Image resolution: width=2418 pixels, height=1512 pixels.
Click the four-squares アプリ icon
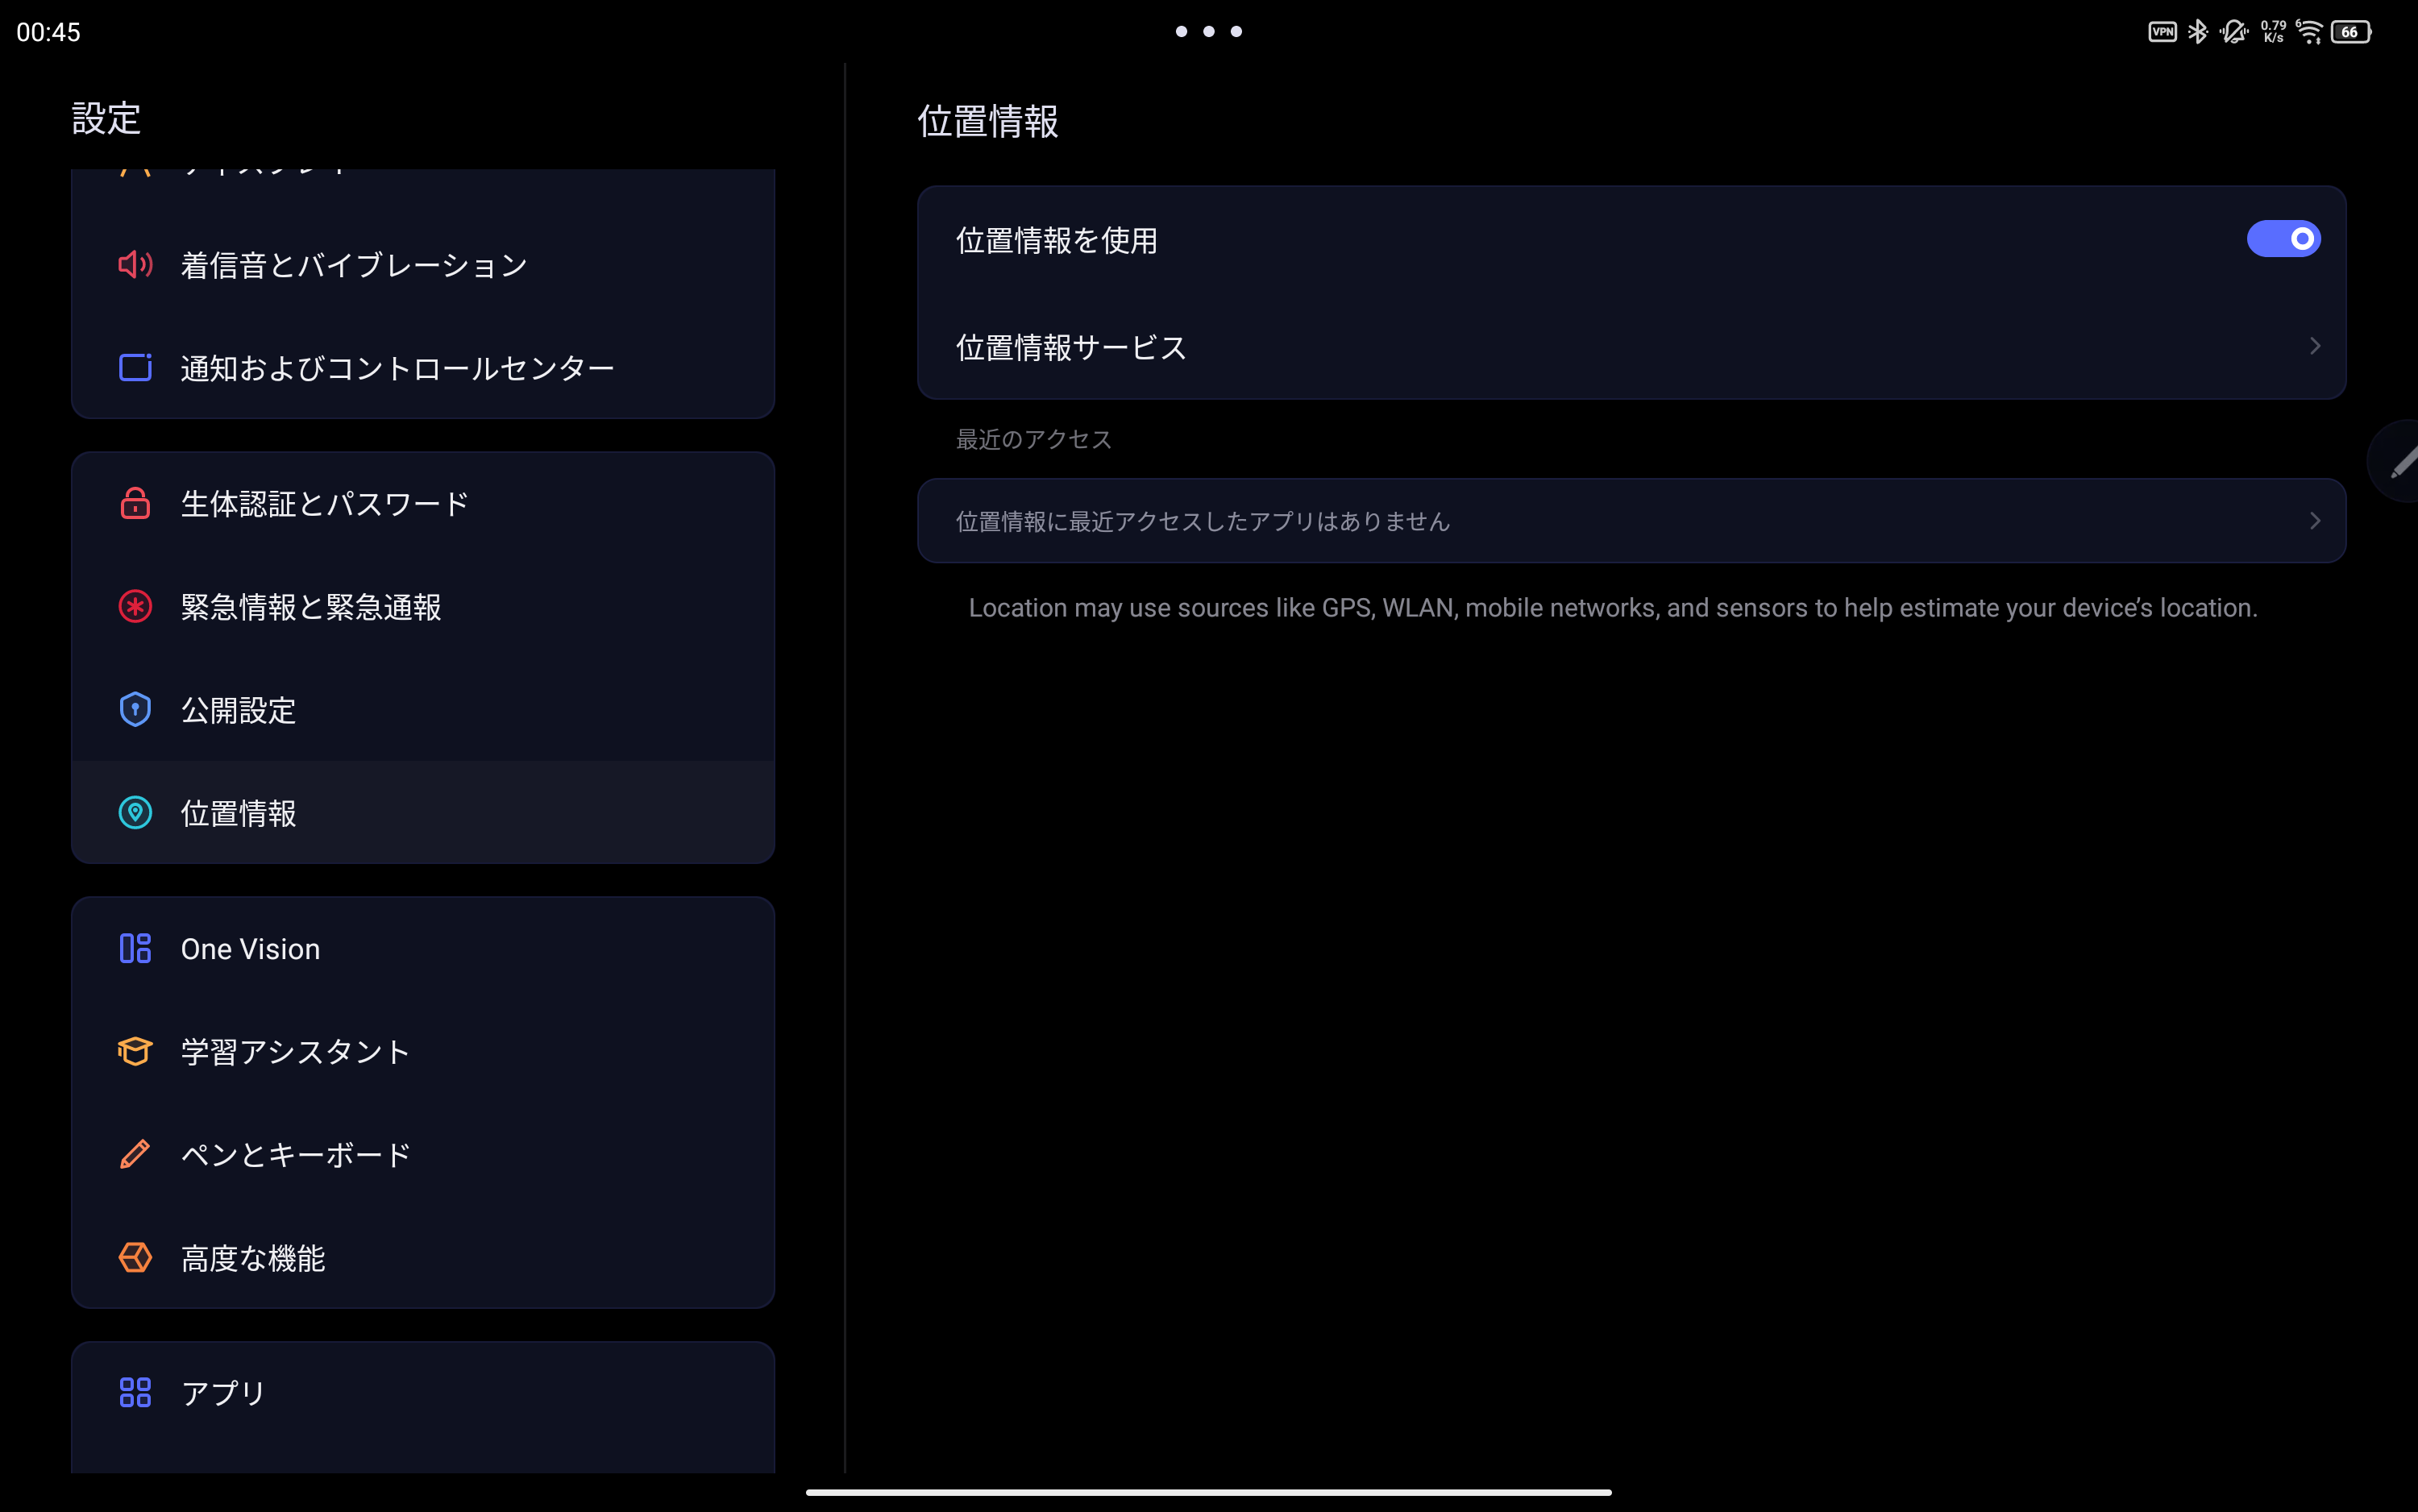click(135, 1392)
